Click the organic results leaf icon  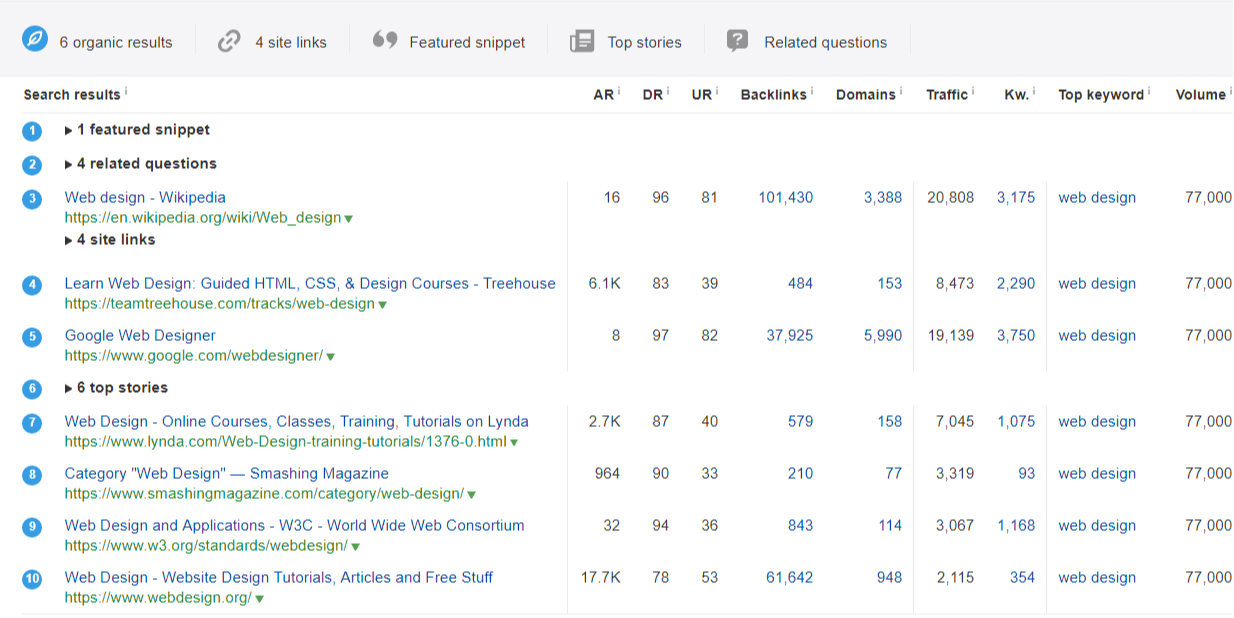click(36, 42)
